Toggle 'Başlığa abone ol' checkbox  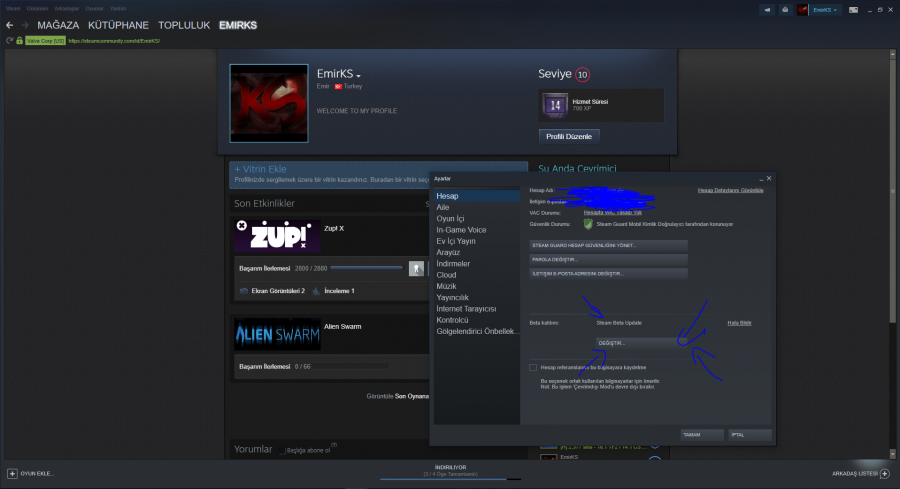pos(282,451)
